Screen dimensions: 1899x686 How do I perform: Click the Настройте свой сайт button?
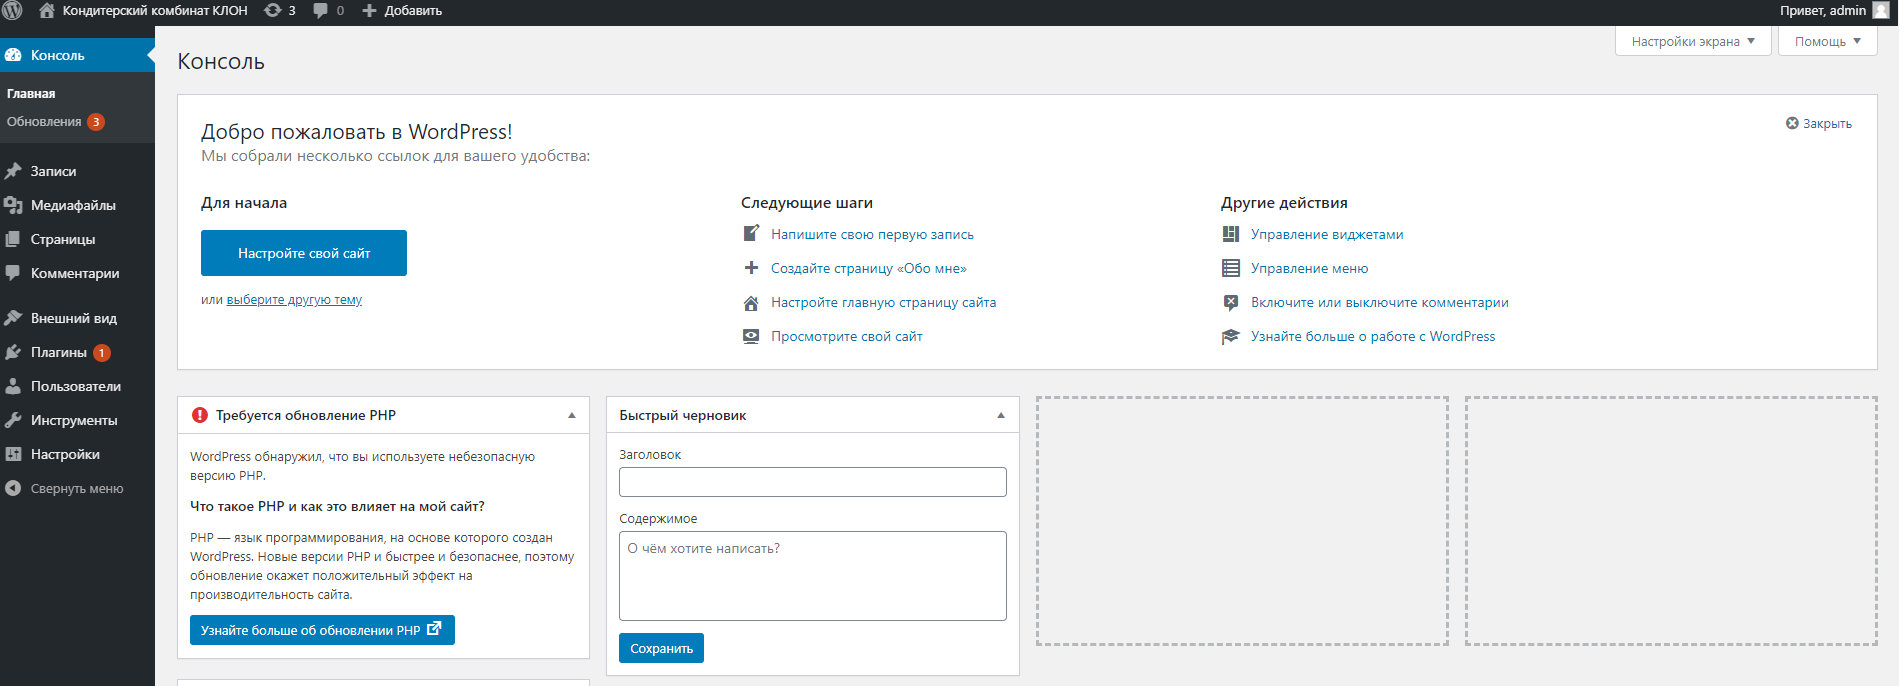pyautogui.click(x=304, y=253)
